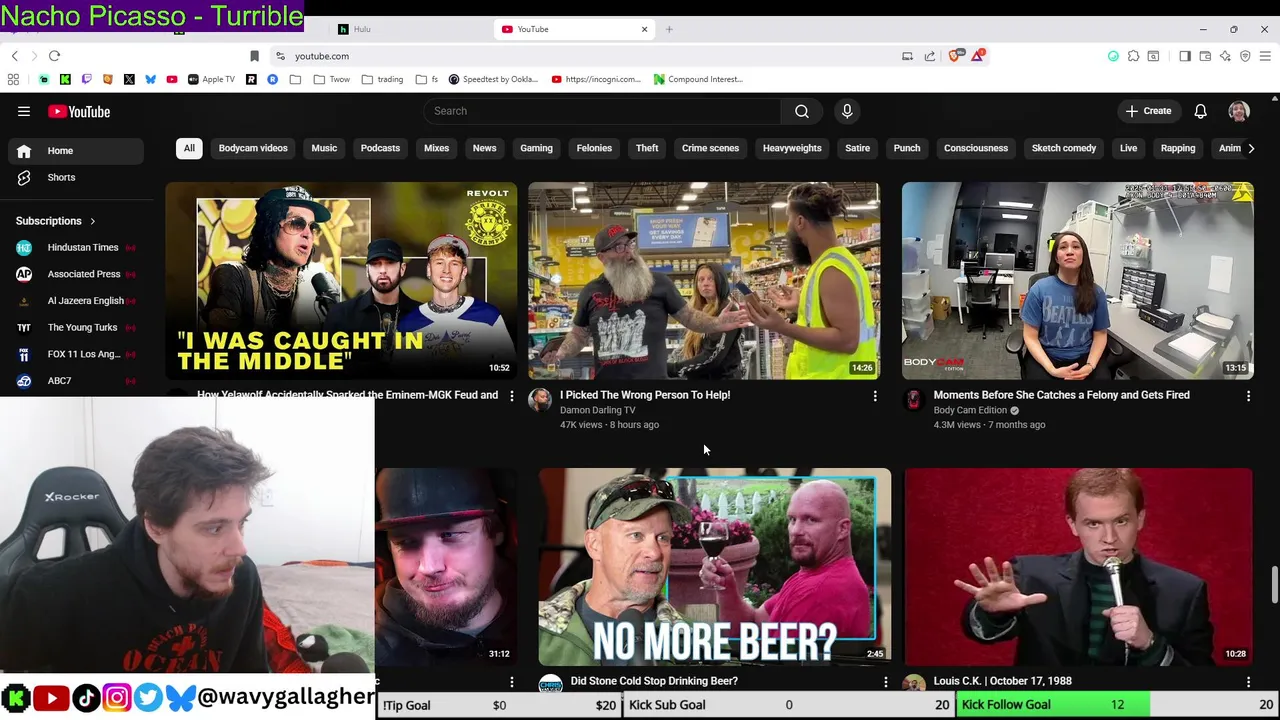Filter by Consciousness chip
1280x720 pixels.
pos(976,148)
